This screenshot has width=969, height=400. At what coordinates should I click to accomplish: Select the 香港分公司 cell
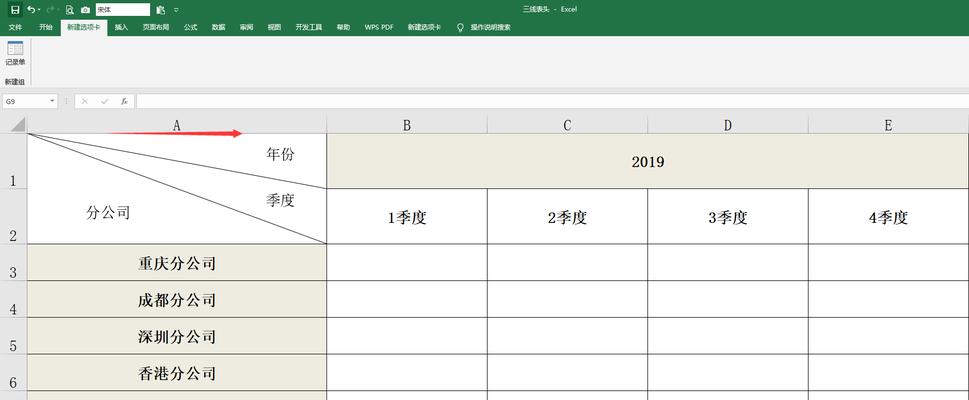[177, 372]
